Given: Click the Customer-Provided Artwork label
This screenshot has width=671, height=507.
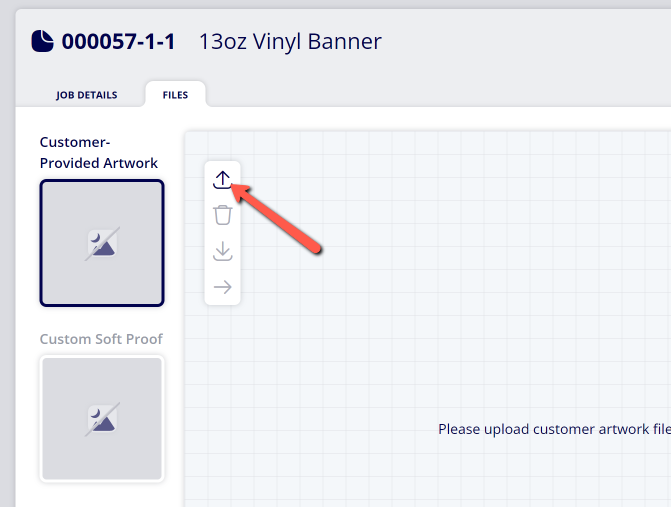Looking at the screenshot, I should [99, 152].
